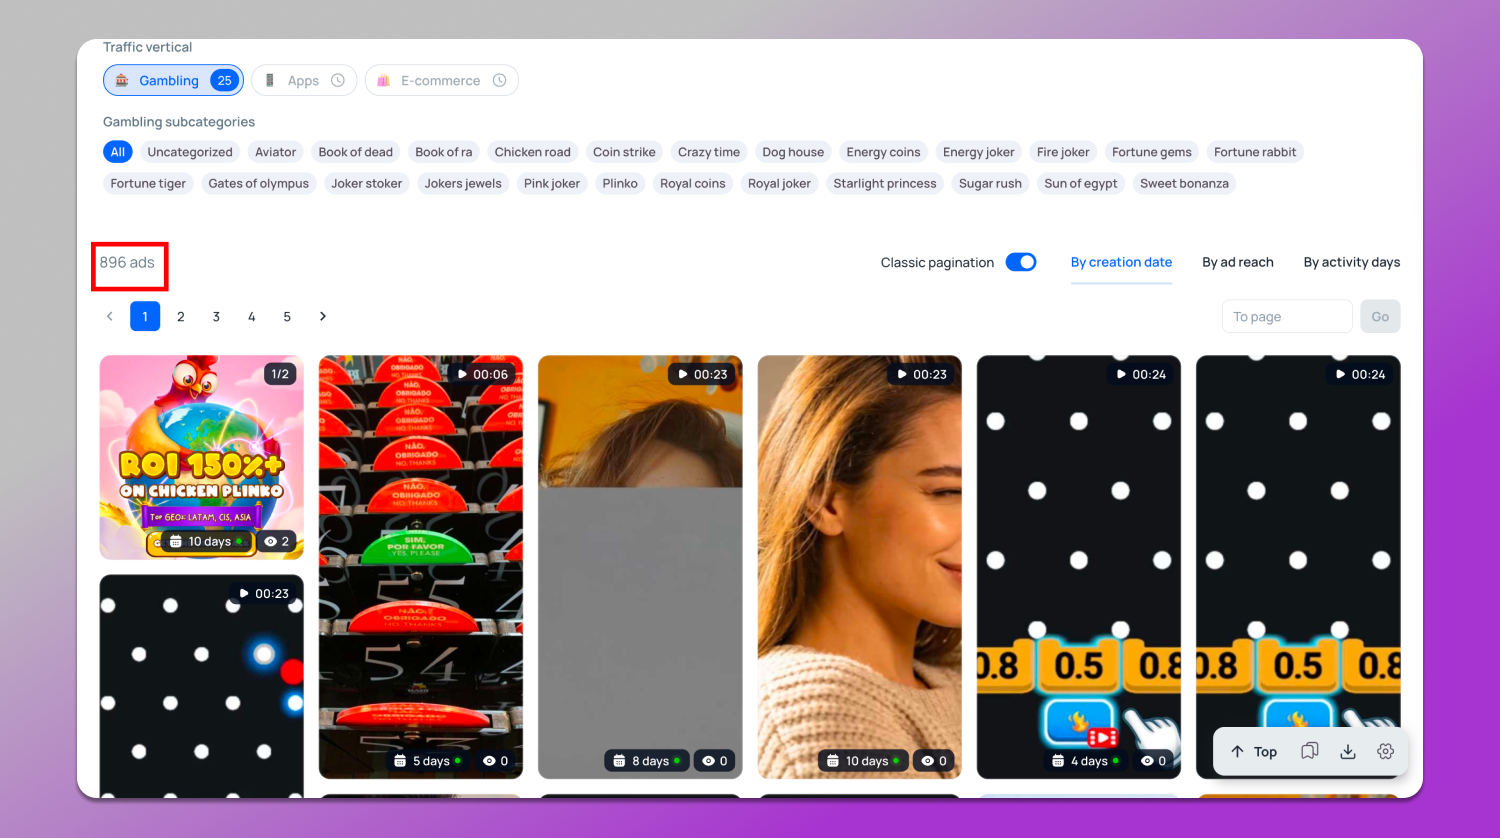Click the Top scroll button
This screenshot has height=838, width=1500.
pos(1254,751)
